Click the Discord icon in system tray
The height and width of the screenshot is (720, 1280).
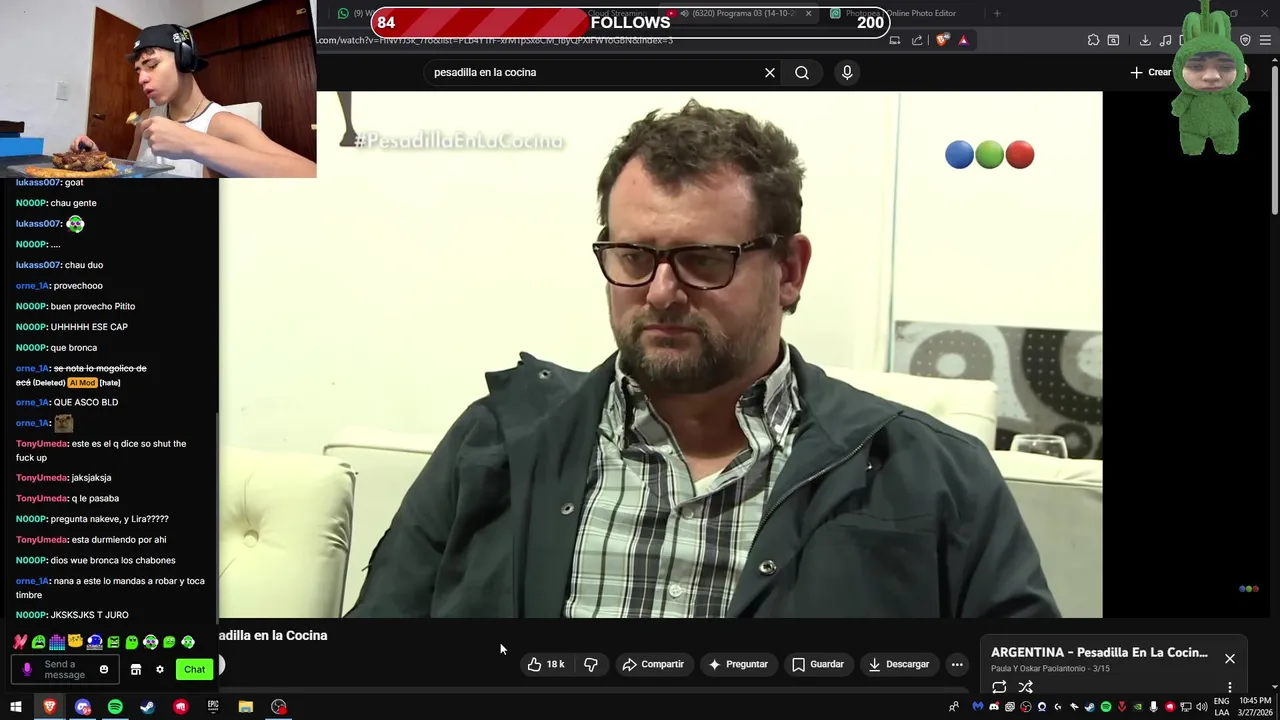point(993,707)
